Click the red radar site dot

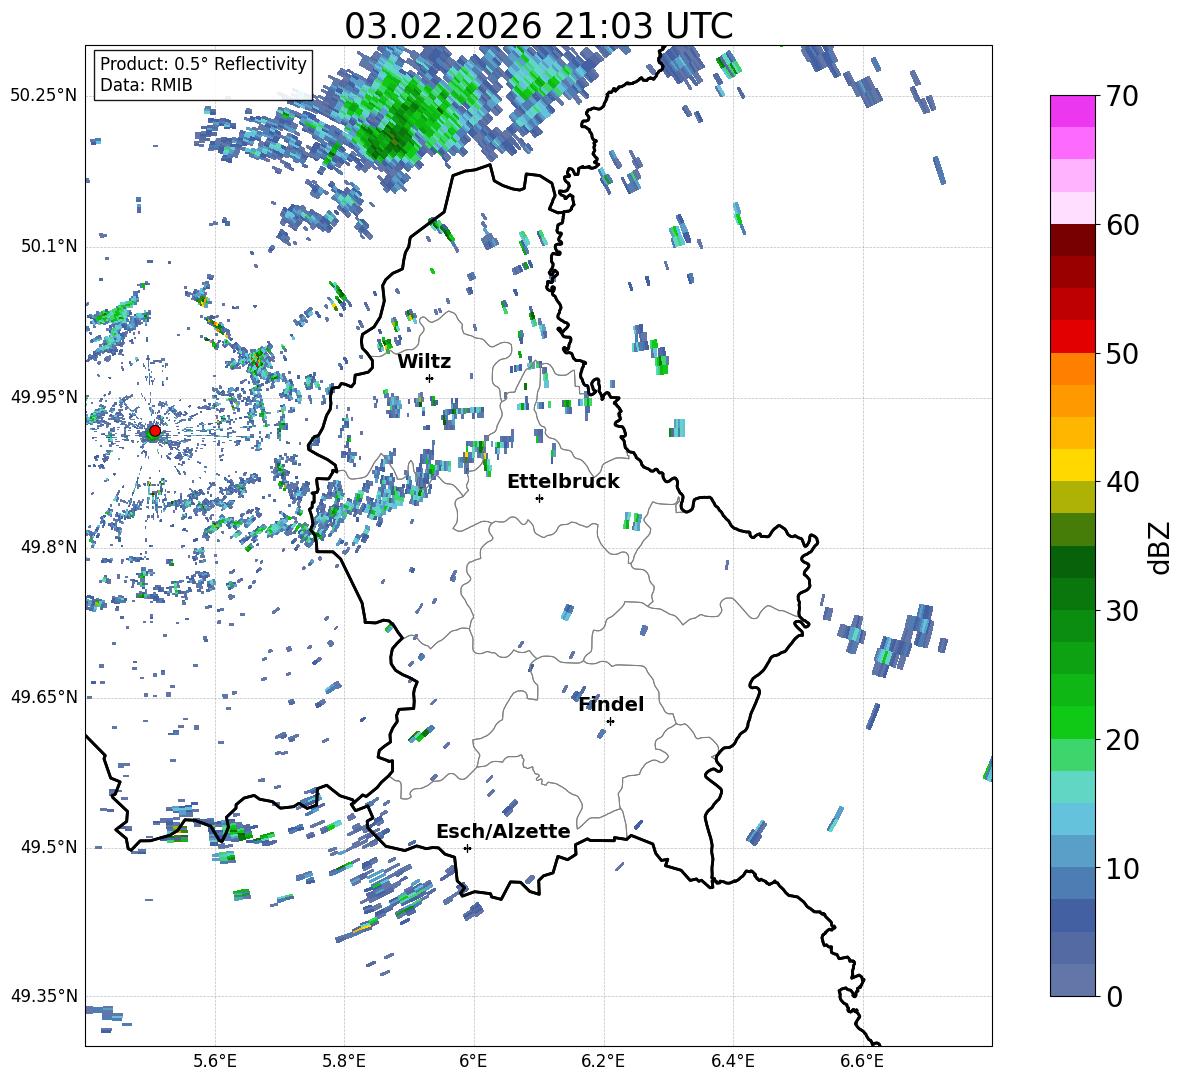(x=154, y=431)
